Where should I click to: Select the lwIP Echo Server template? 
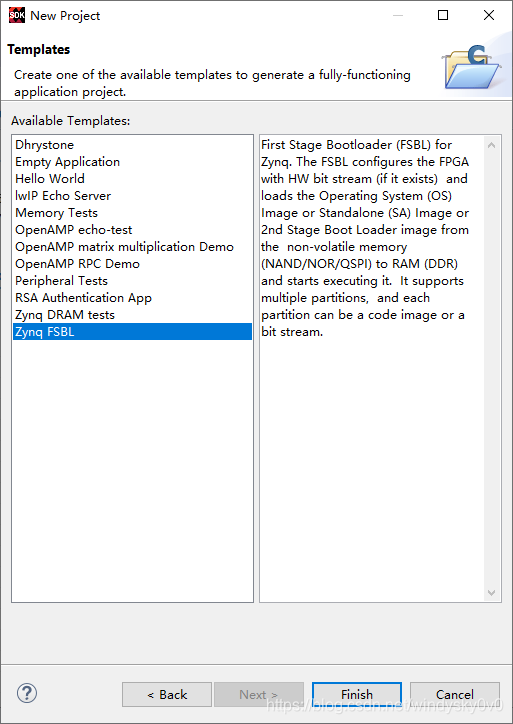[133, 196]
